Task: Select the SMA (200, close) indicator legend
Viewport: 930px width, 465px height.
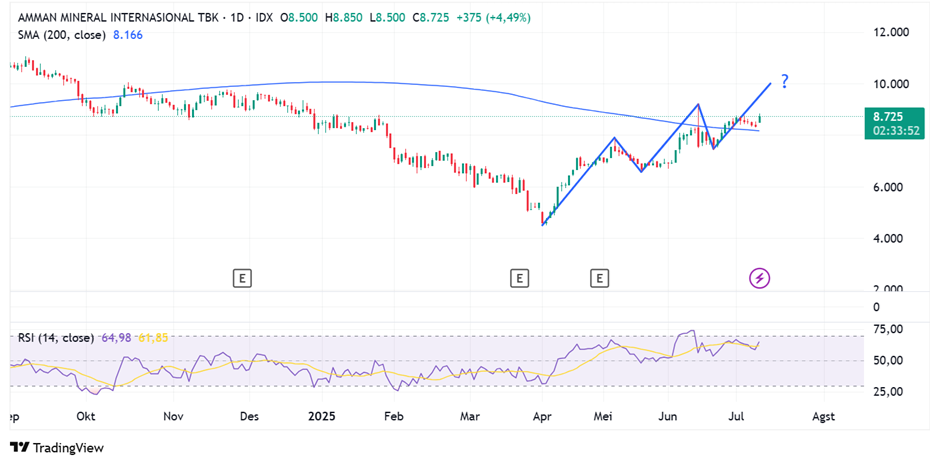Action: pos(62,34)
